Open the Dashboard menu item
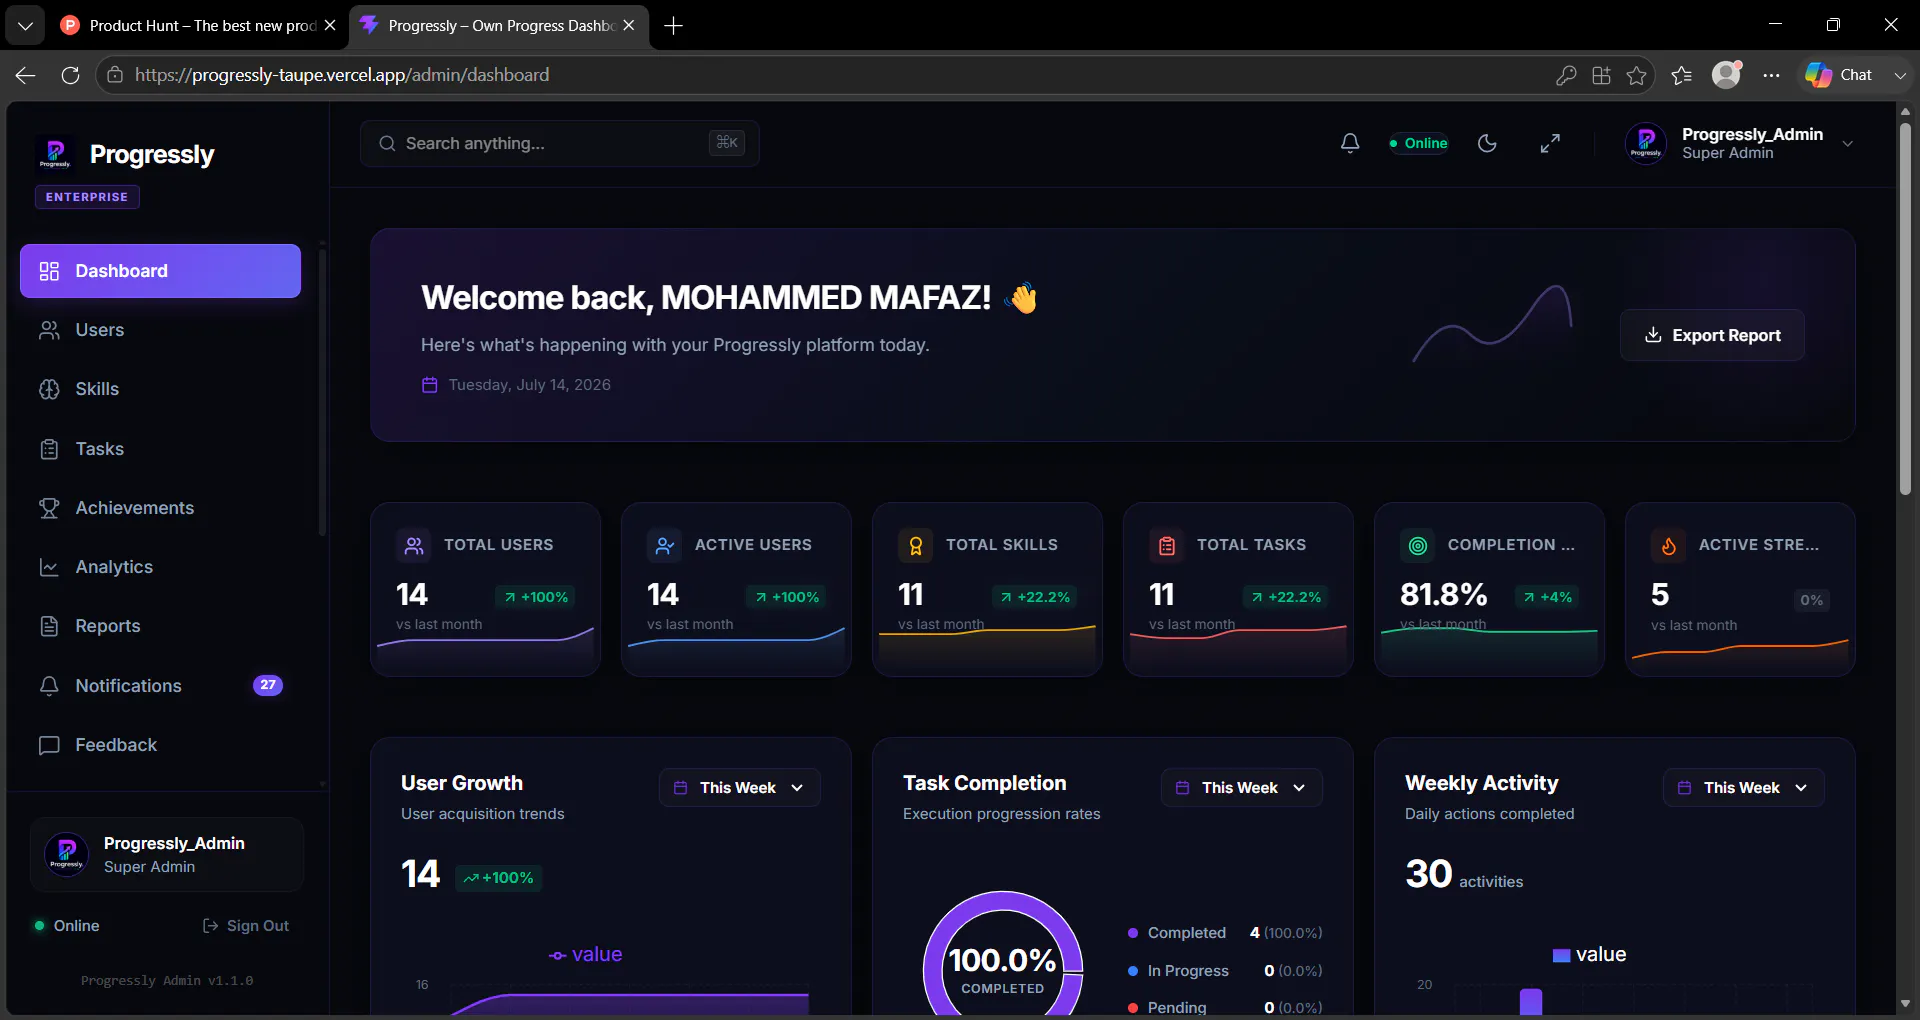Viewport: 1920px width, 1020px height. [160, 271]
